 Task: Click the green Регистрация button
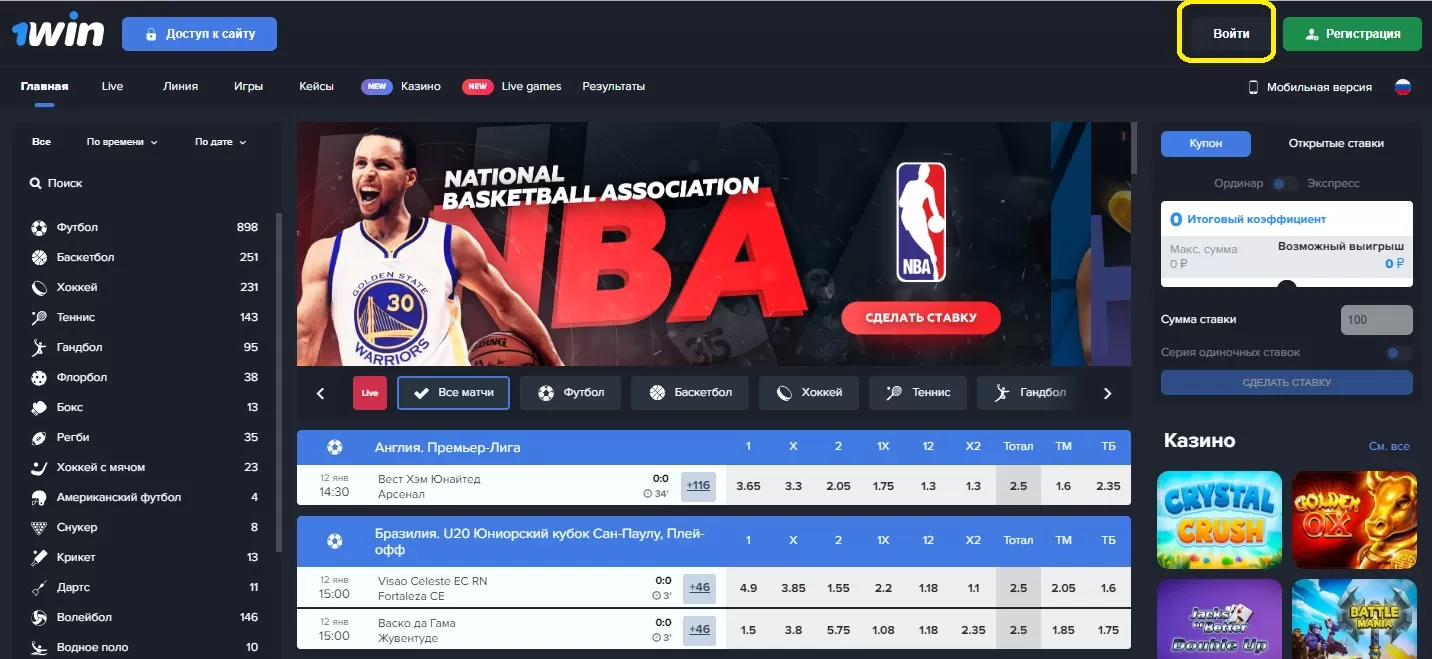(x=1352, y=33)
